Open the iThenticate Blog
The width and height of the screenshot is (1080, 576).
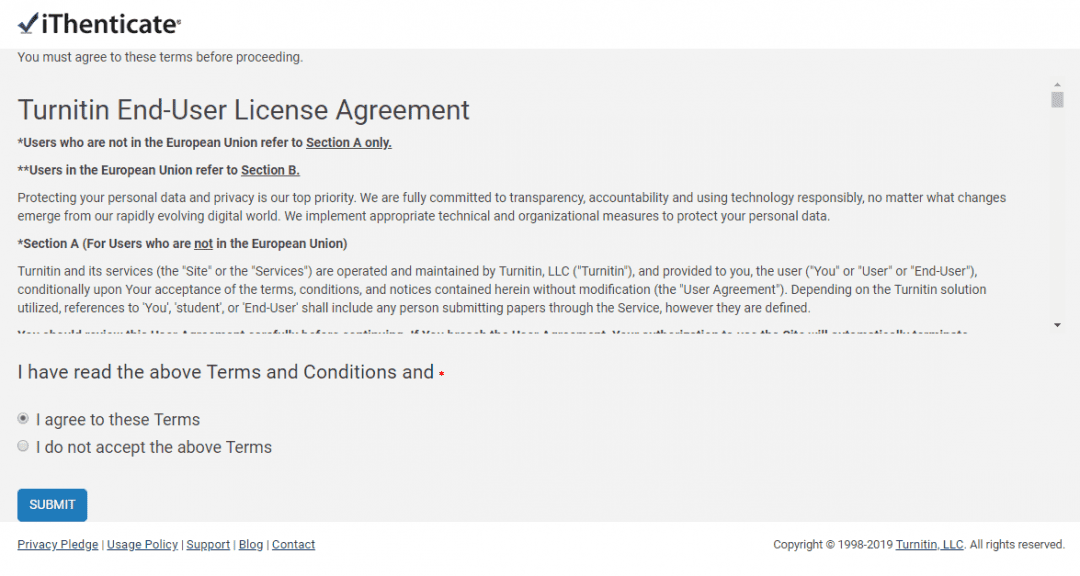250,544
